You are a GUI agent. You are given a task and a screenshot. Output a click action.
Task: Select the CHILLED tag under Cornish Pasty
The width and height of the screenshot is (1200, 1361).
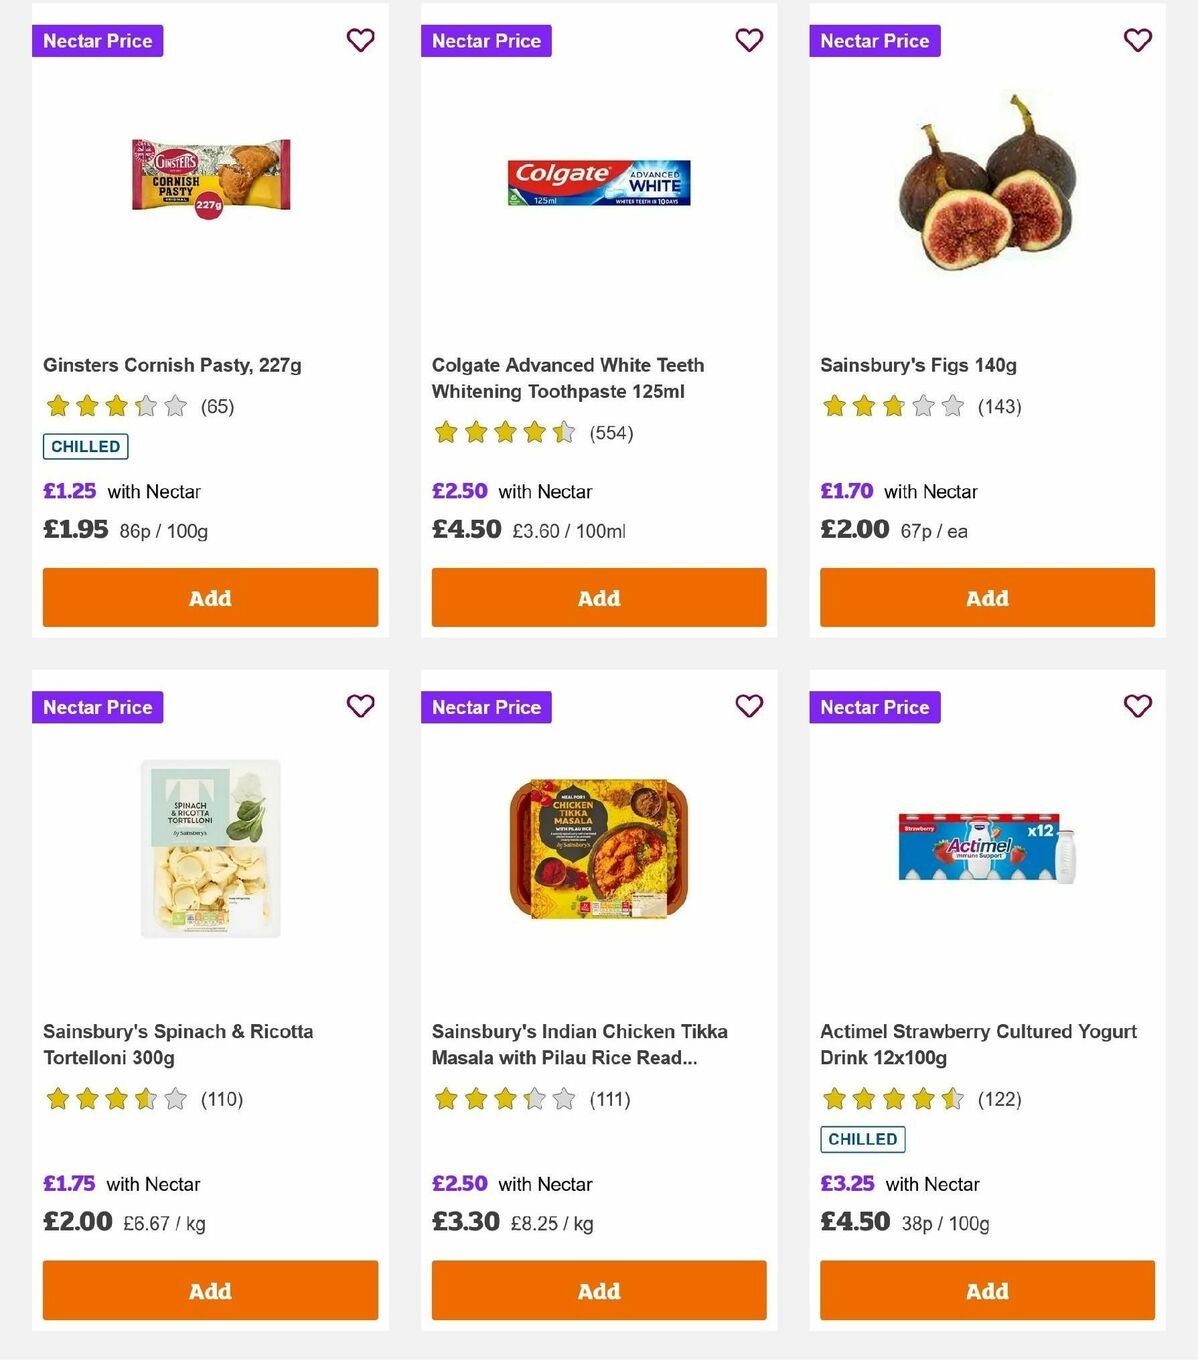85,447
